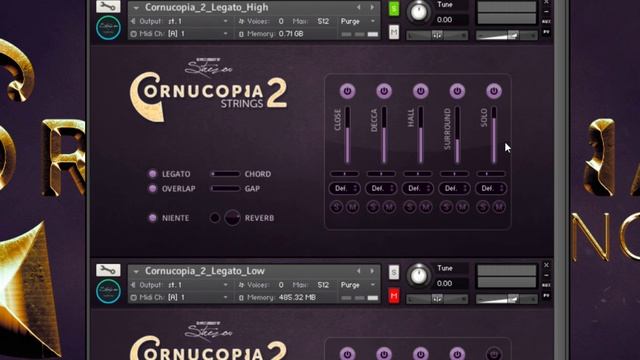640x360 pixels.
Task: Toggle the OVERLAP switch
Action: (153, 189)
